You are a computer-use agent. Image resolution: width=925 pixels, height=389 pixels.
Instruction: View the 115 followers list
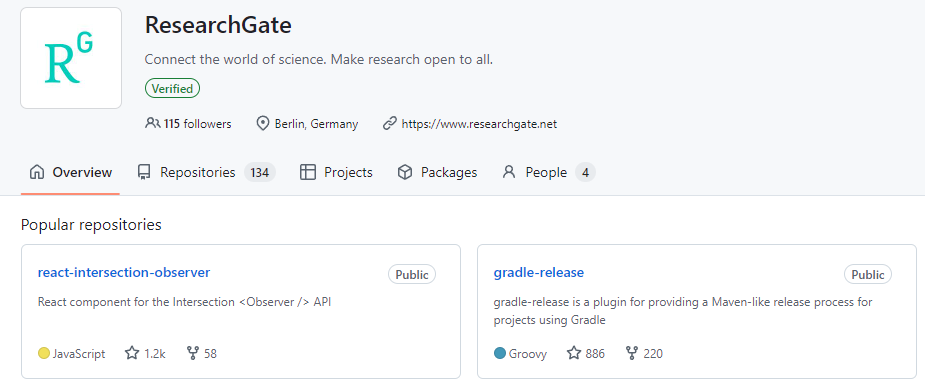[198, 124]
